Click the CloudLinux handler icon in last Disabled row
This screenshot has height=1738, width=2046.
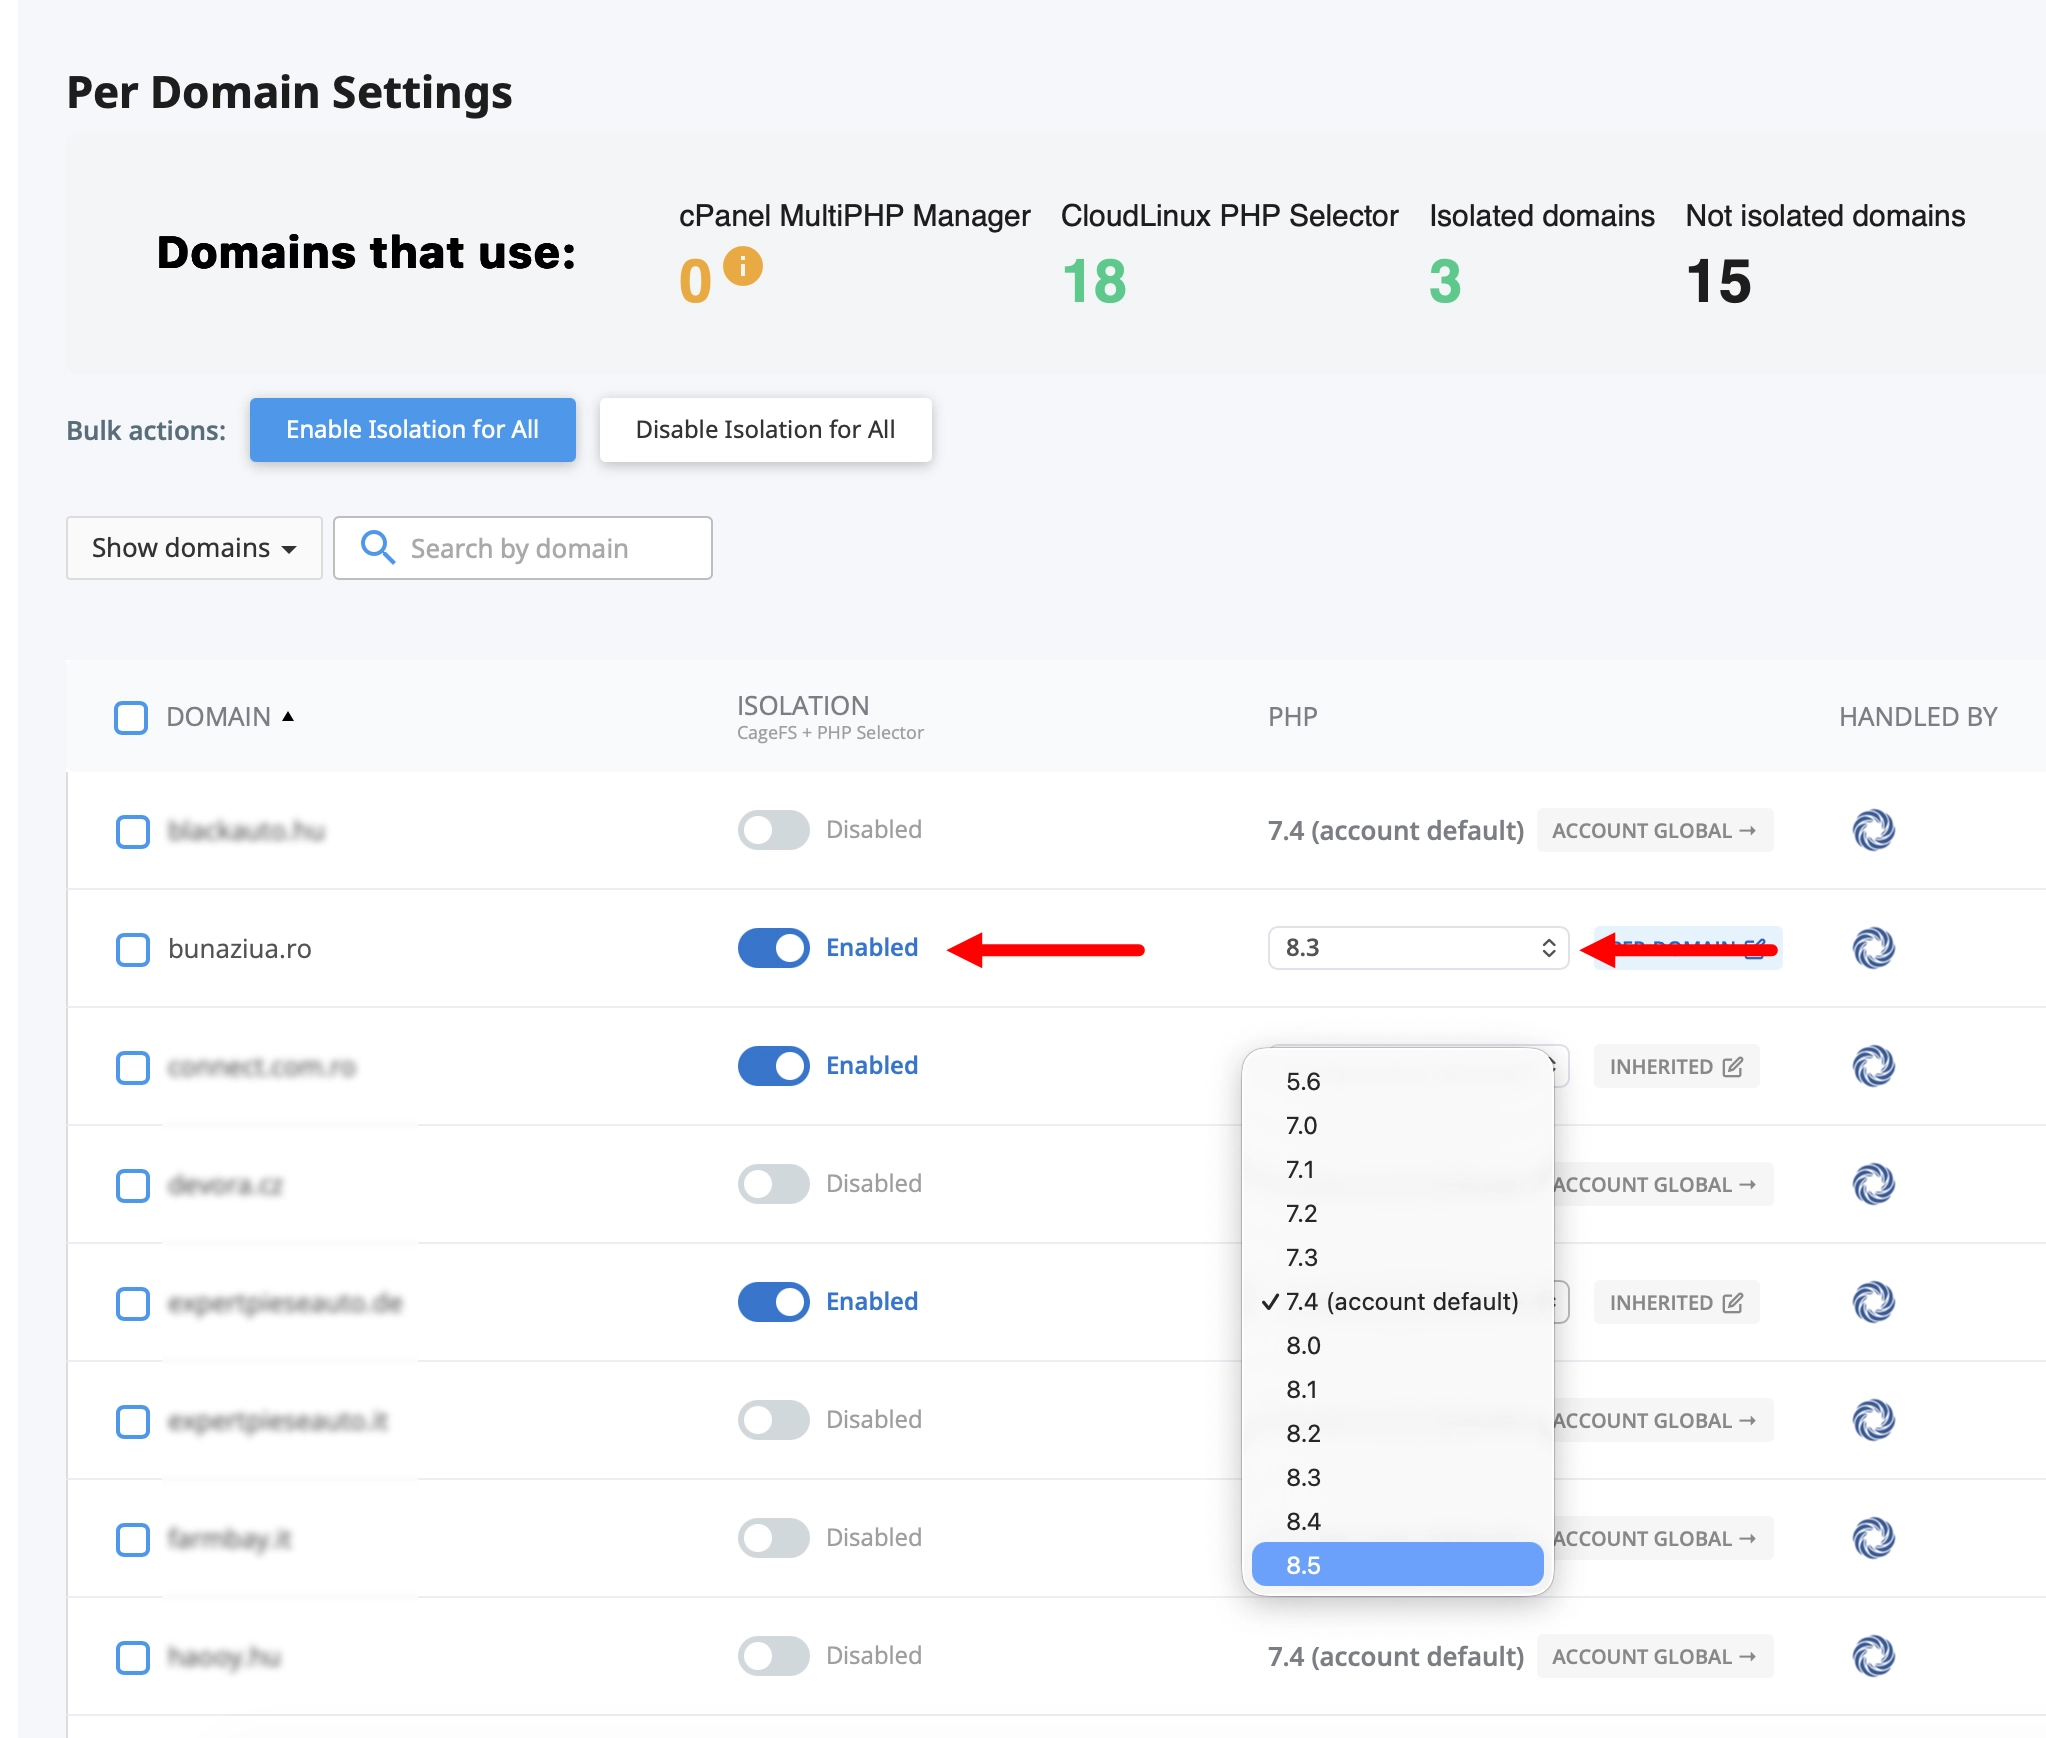tap(1873, 1656)
